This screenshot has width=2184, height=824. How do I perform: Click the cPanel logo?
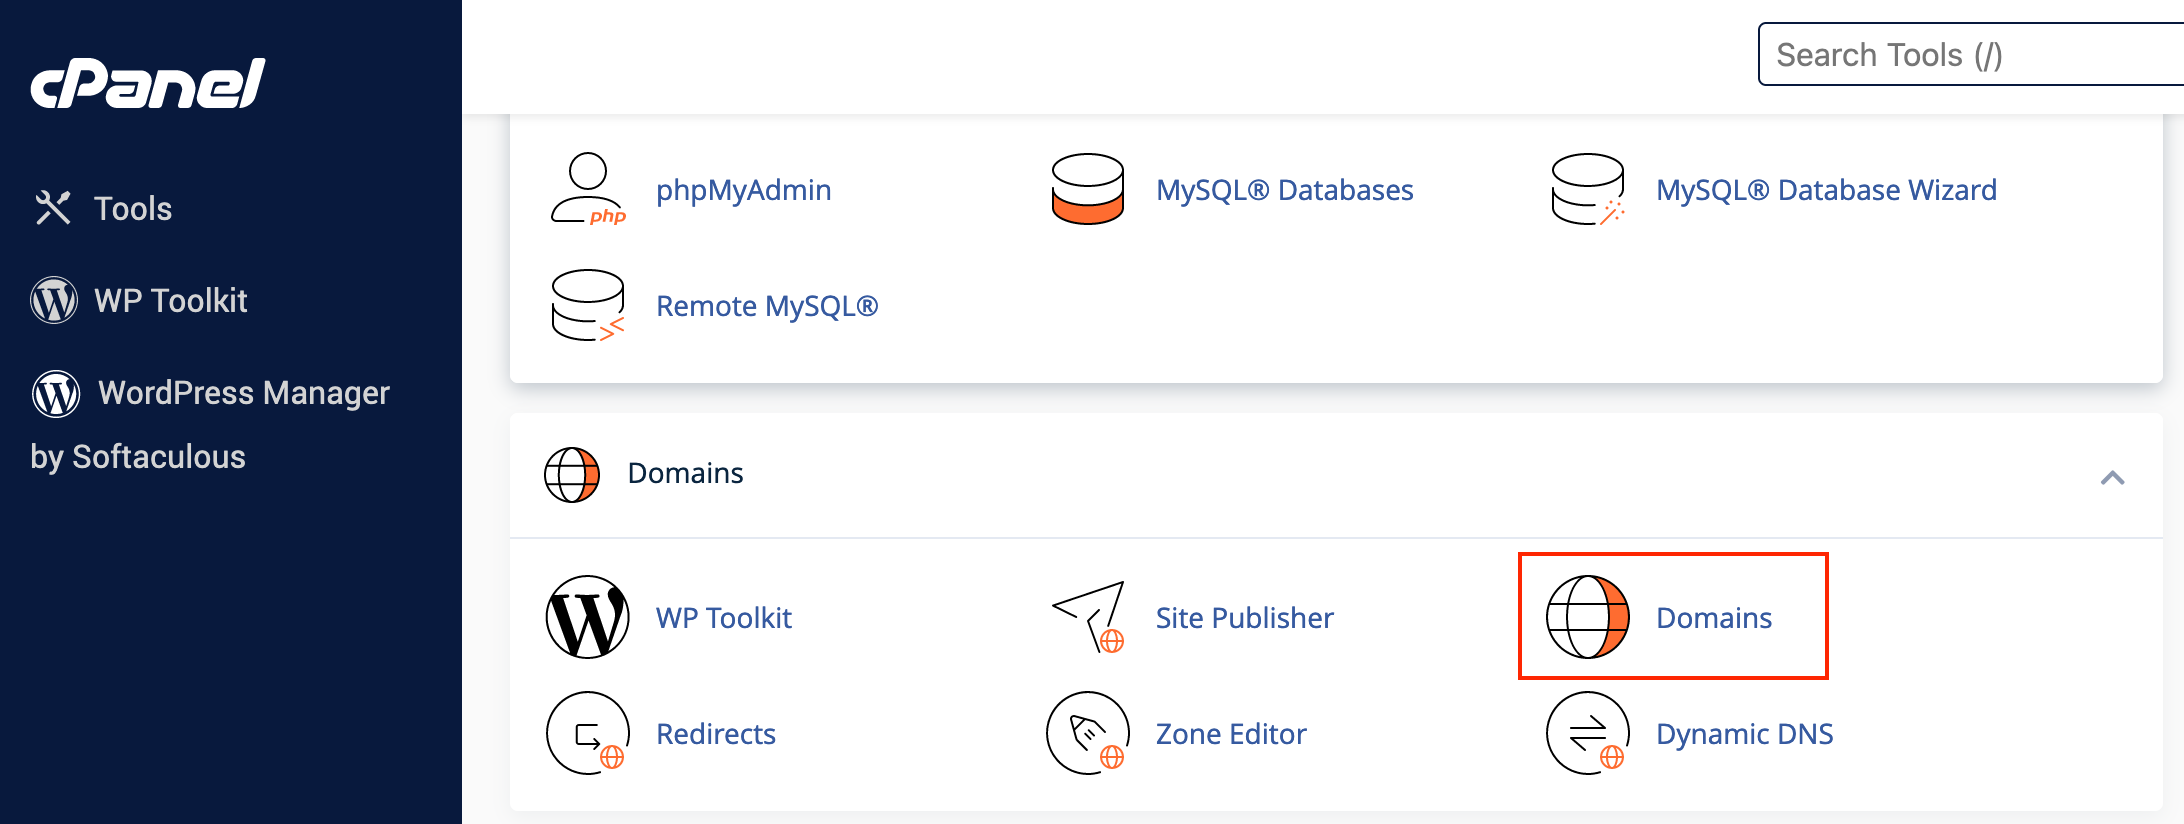[148, 84]
